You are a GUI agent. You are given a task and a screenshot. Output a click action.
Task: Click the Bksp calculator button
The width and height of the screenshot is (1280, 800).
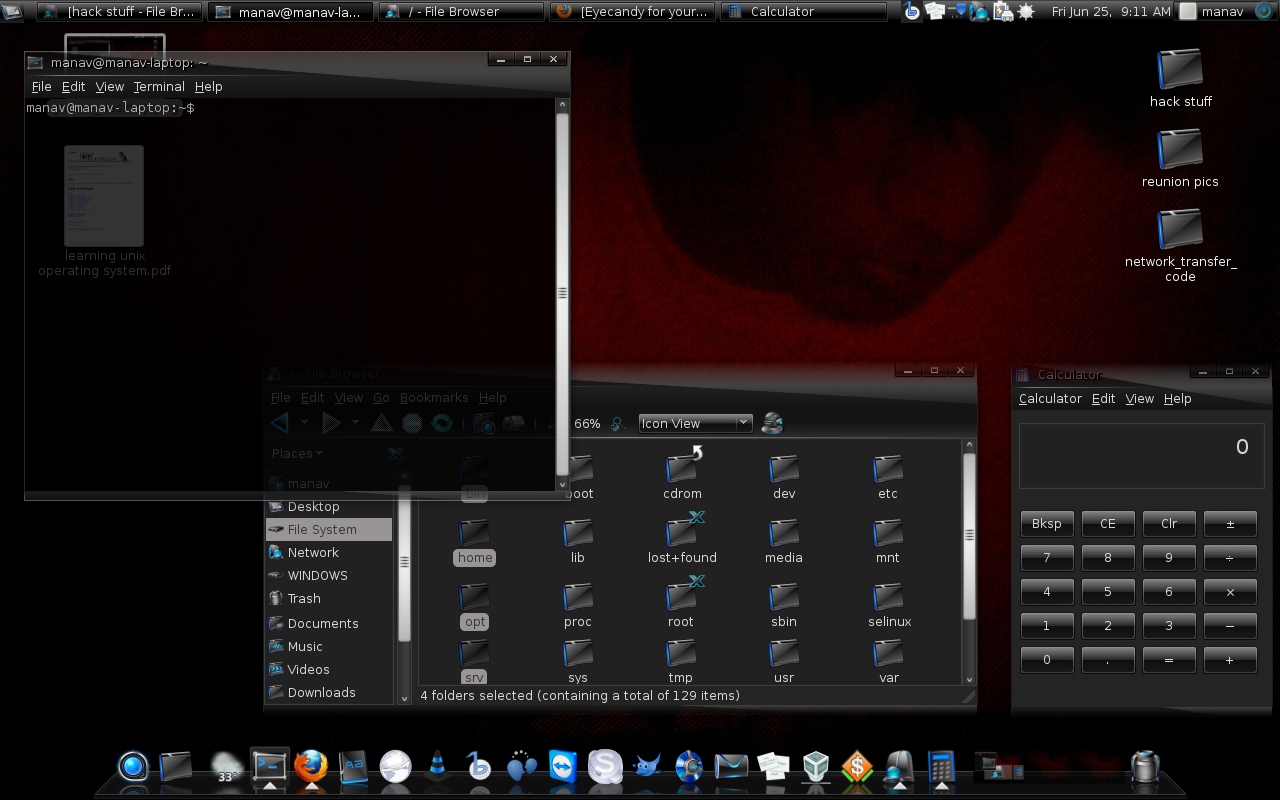point(1047,524)
